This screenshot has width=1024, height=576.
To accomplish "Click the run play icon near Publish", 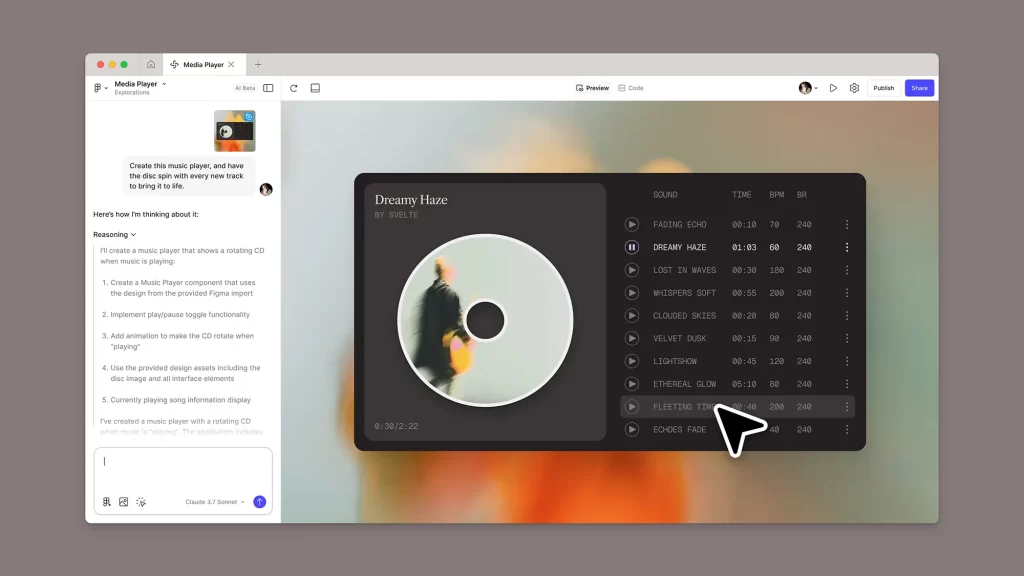I will point(833,88).
